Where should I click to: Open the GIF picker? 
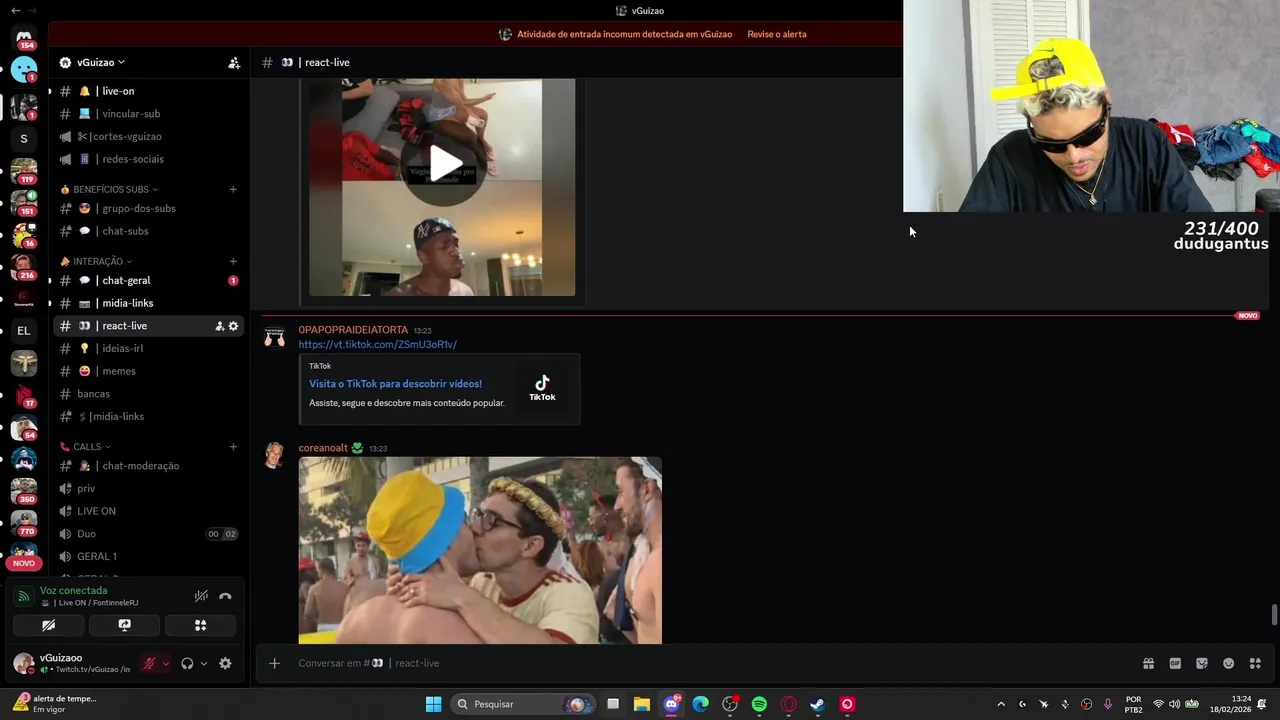(x=1175, y=663)
